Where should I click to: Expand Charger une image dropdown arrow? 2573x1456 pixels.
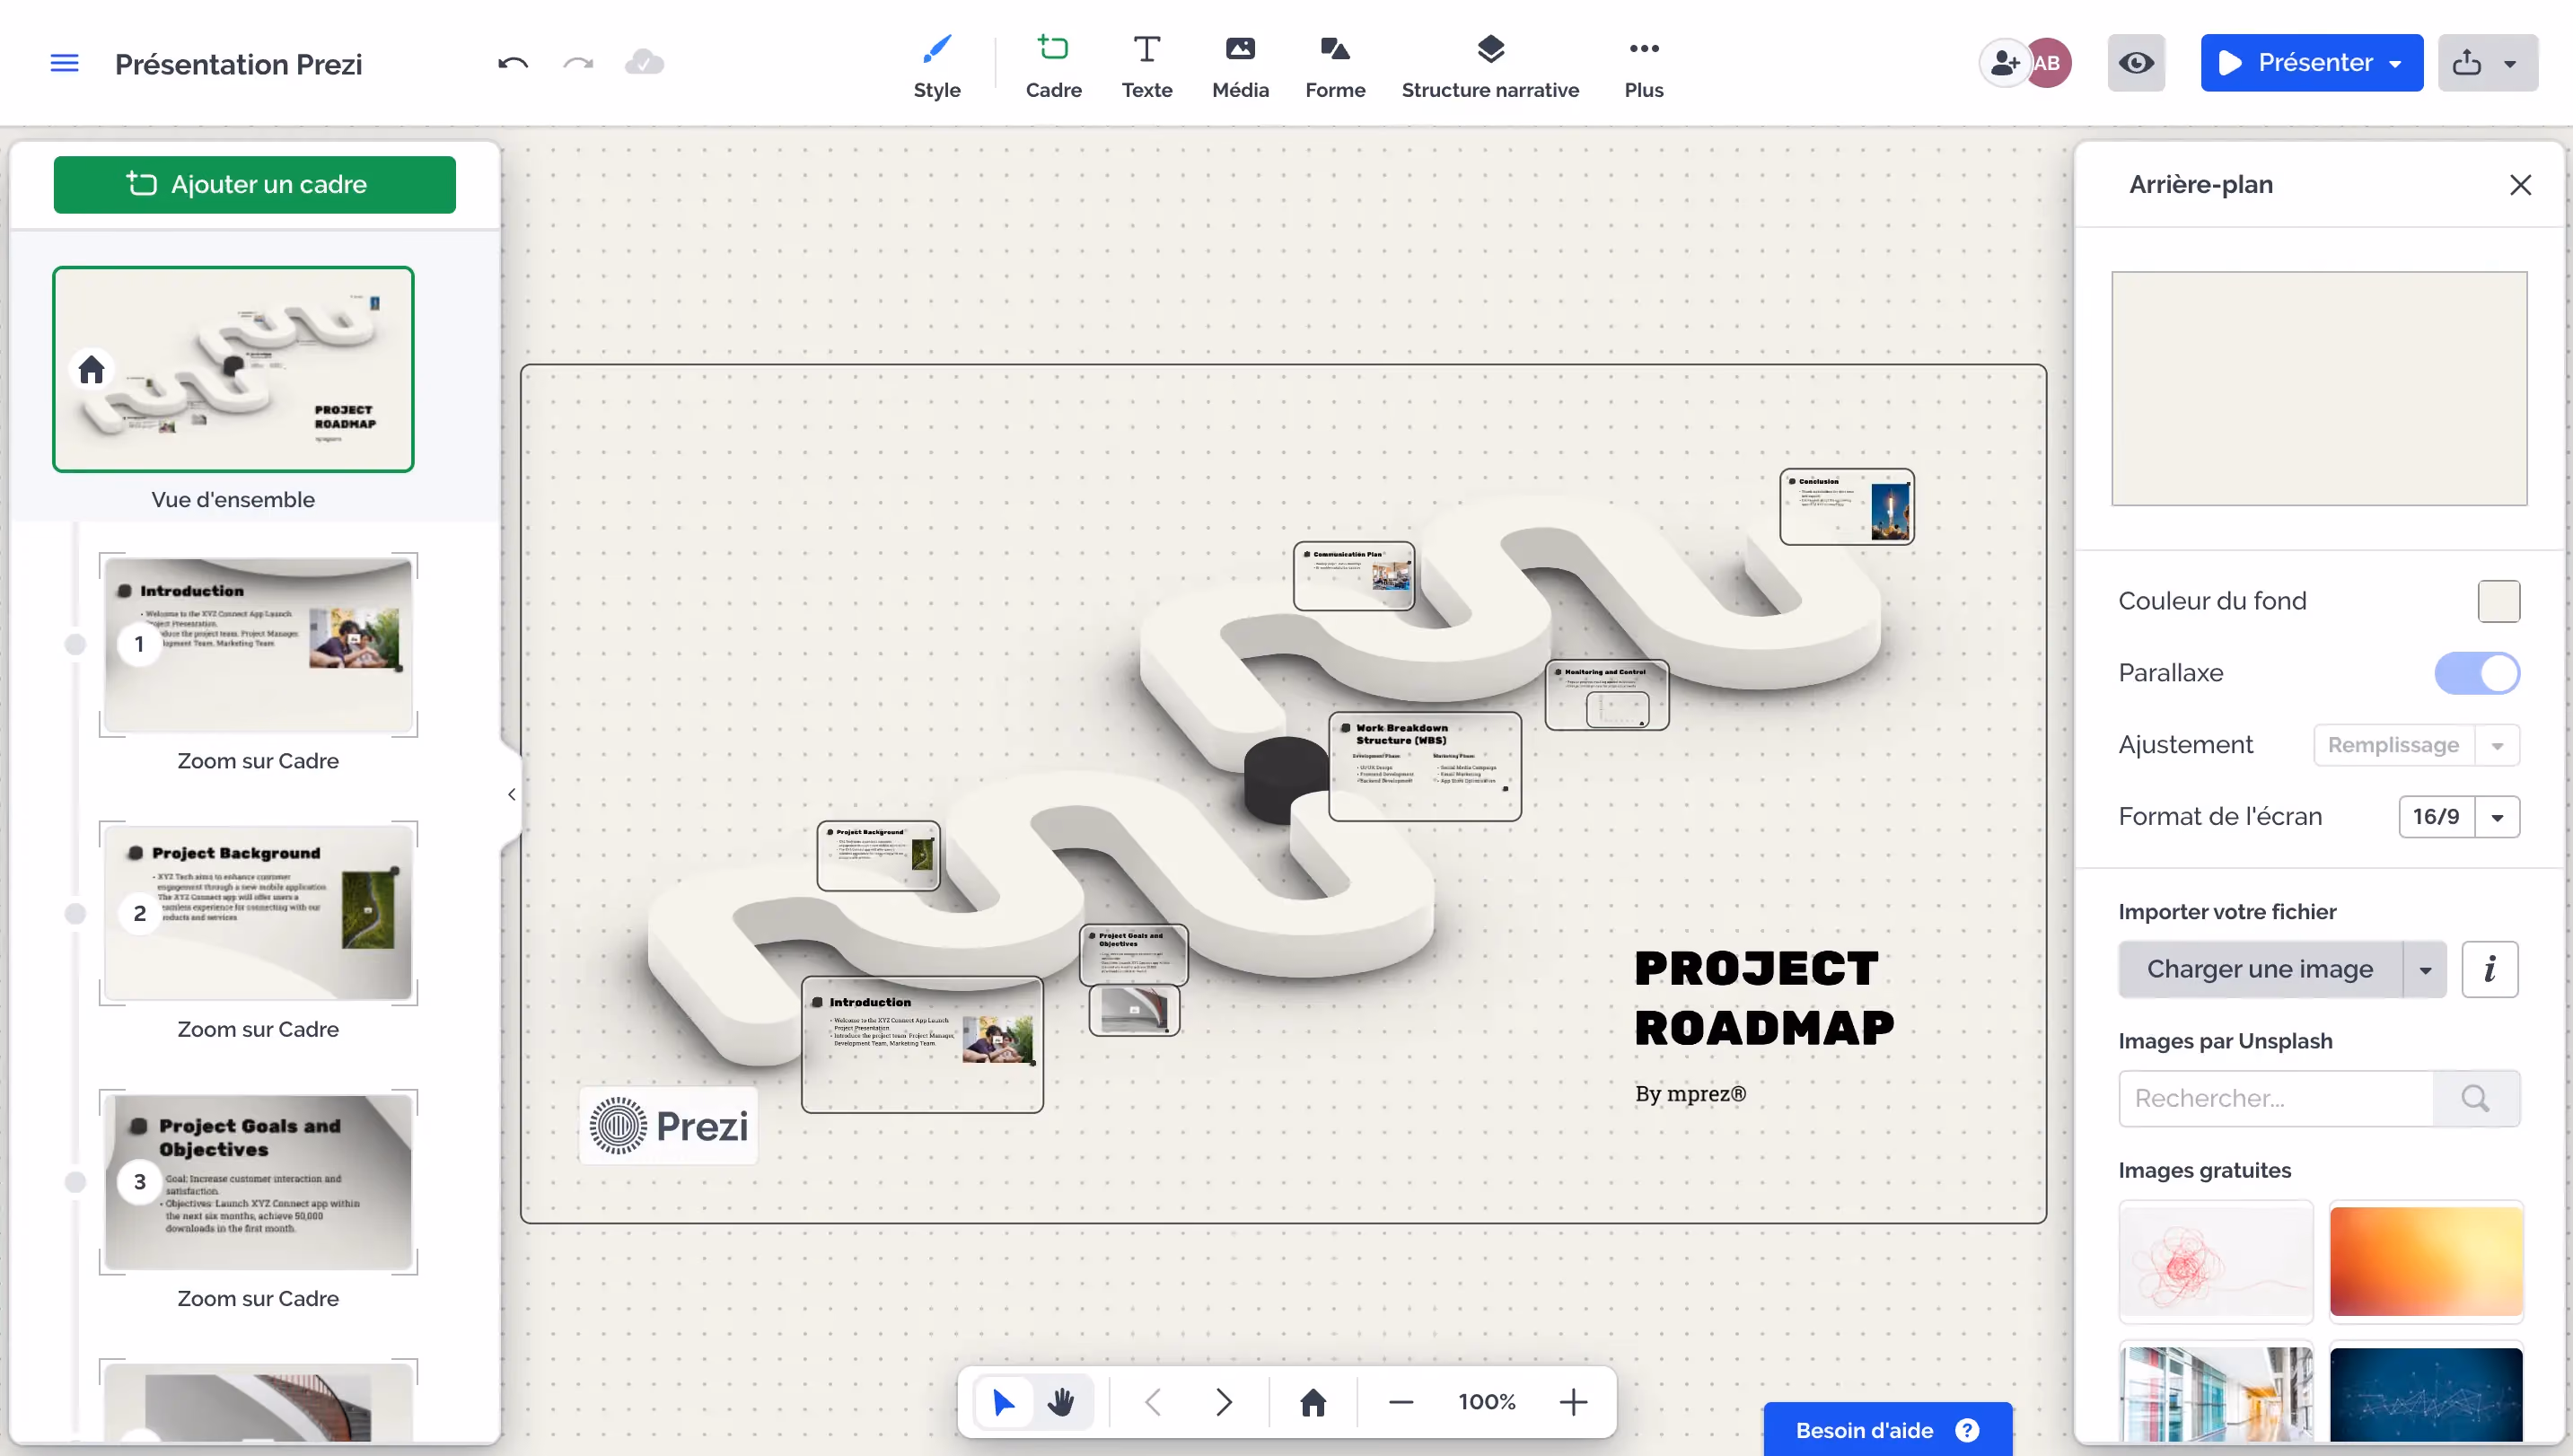coord(2425,969)
